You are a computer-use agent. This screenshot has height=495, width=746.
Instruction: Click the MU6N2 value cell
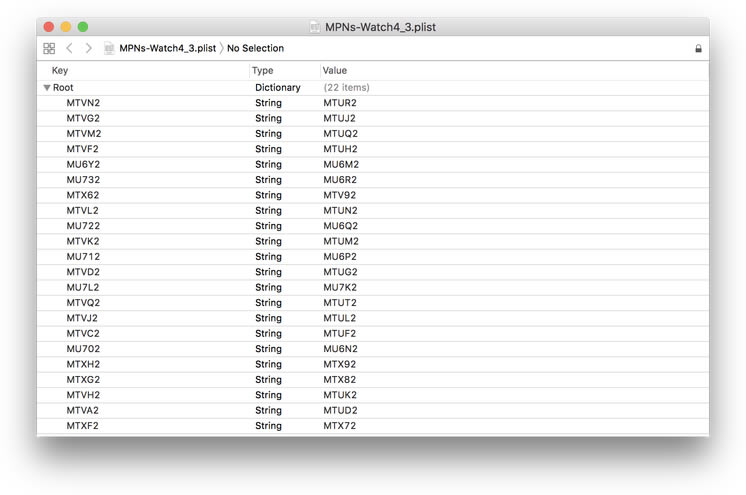pos(340,349)
